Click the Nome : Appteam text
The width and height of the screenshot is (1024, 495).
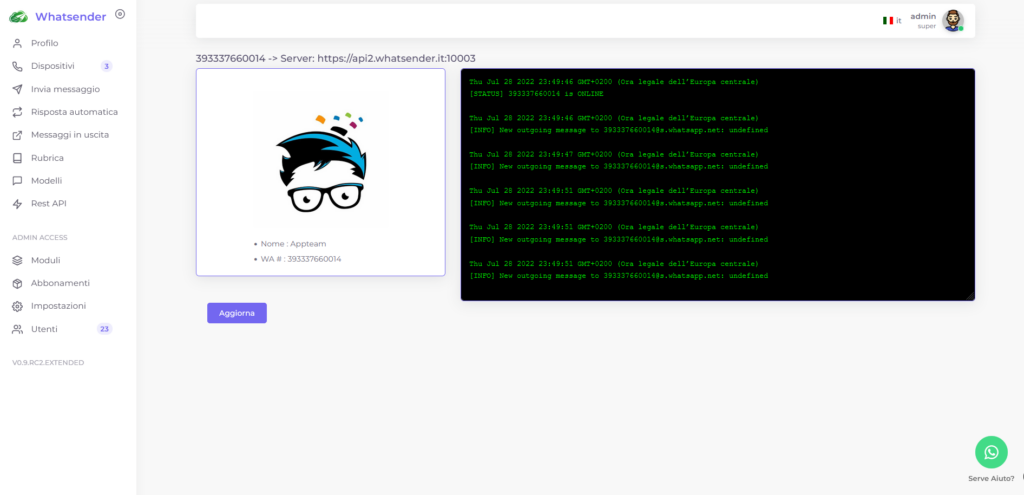[x=293, y=244]
